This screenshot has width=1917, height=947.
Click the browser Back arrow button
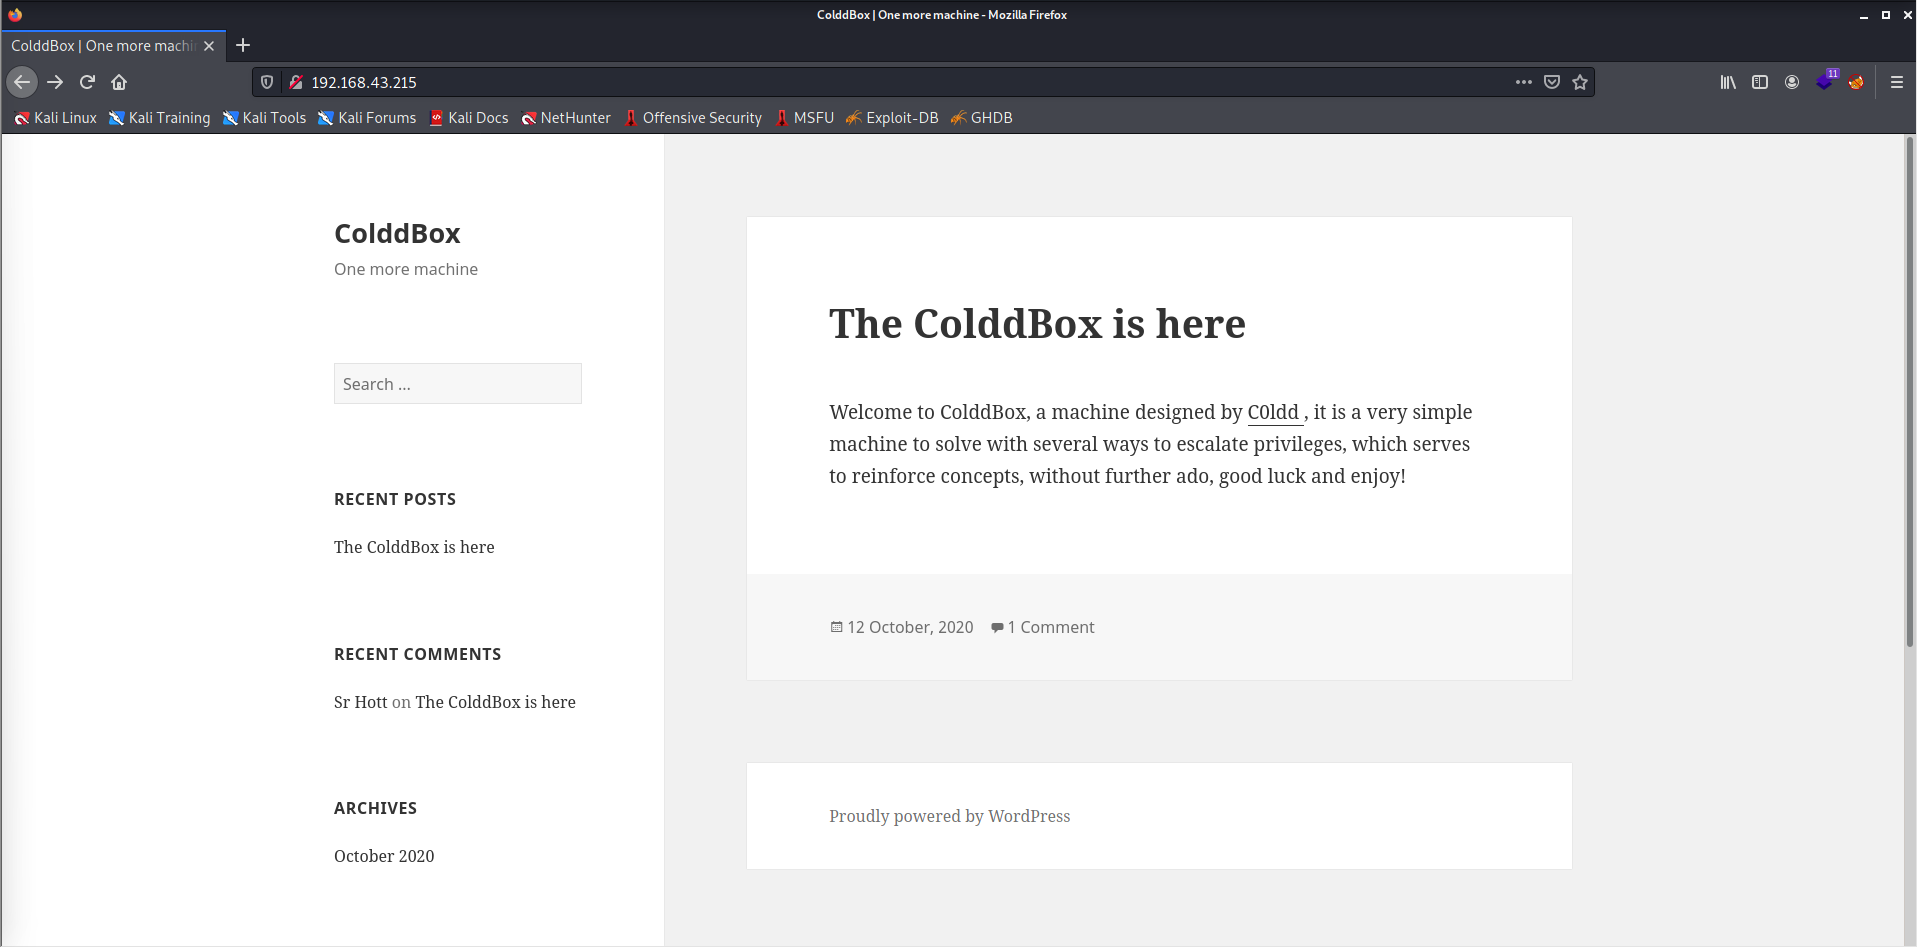[22, 82]
